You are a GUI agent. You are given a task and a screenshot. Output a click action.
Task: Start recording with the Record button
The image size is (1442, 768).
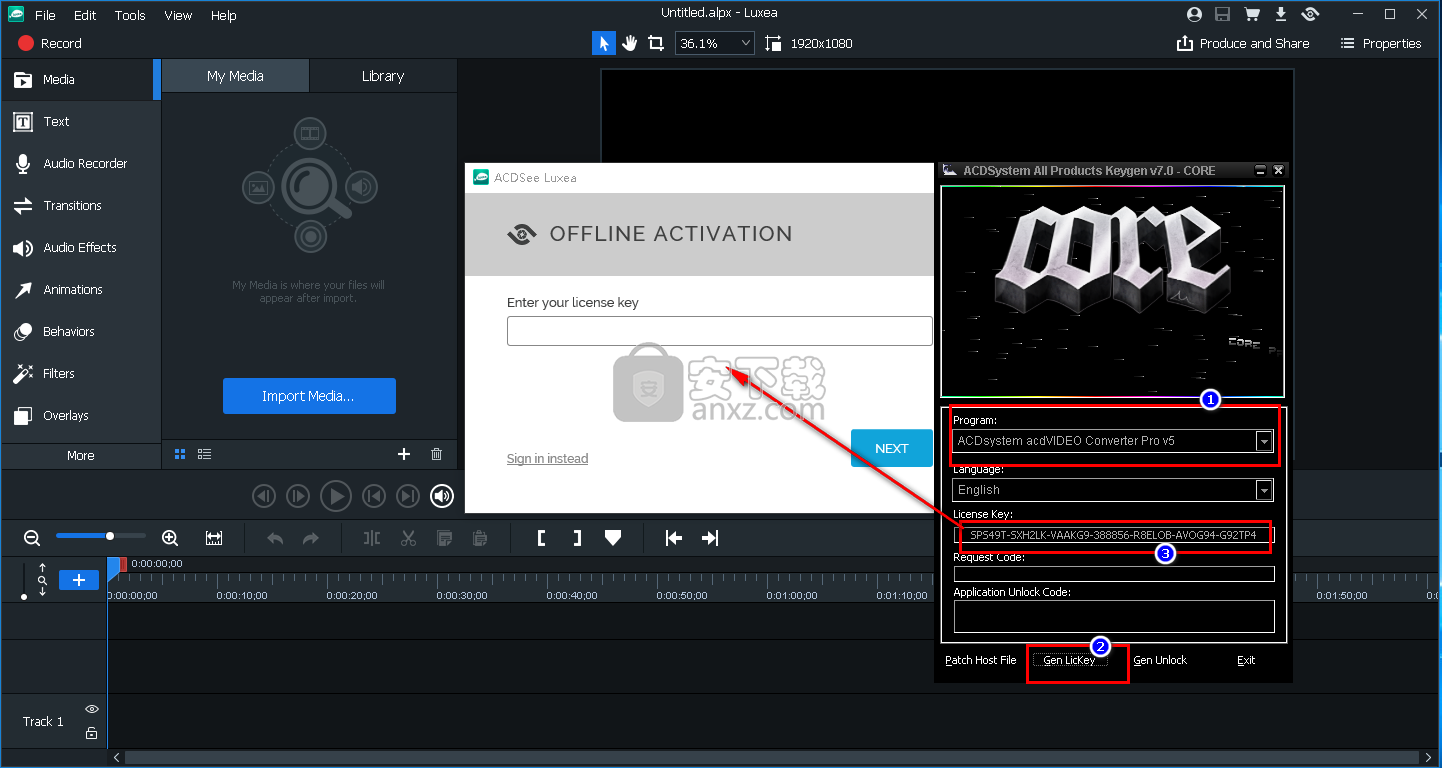(x=50, y=43)
